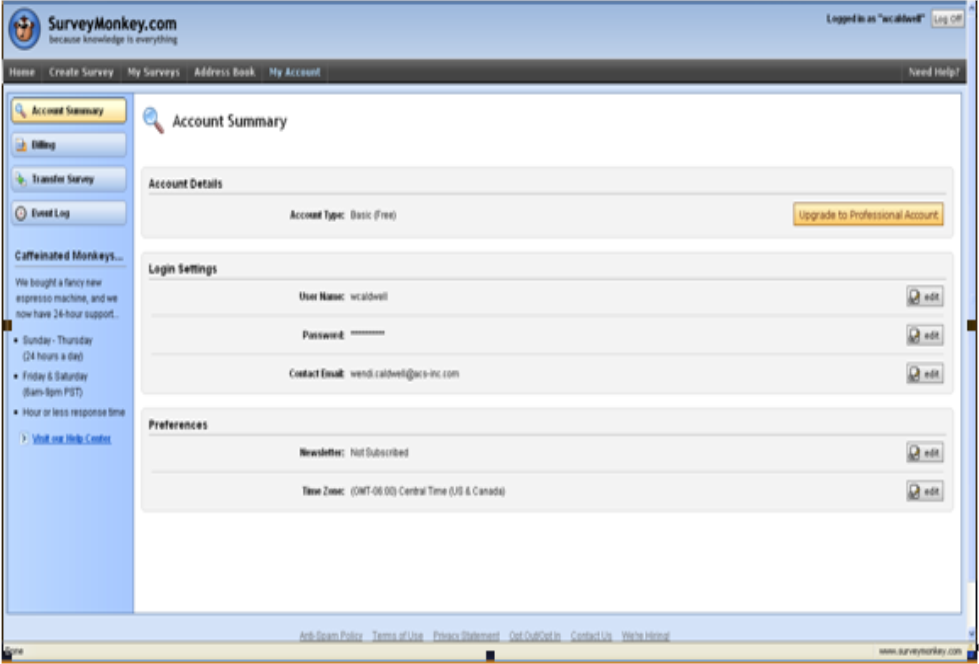Image resolution: width=979 pixels, height=664 pixels.
Task: Open the Create Survey tab
Action: (x=81, y=72)
